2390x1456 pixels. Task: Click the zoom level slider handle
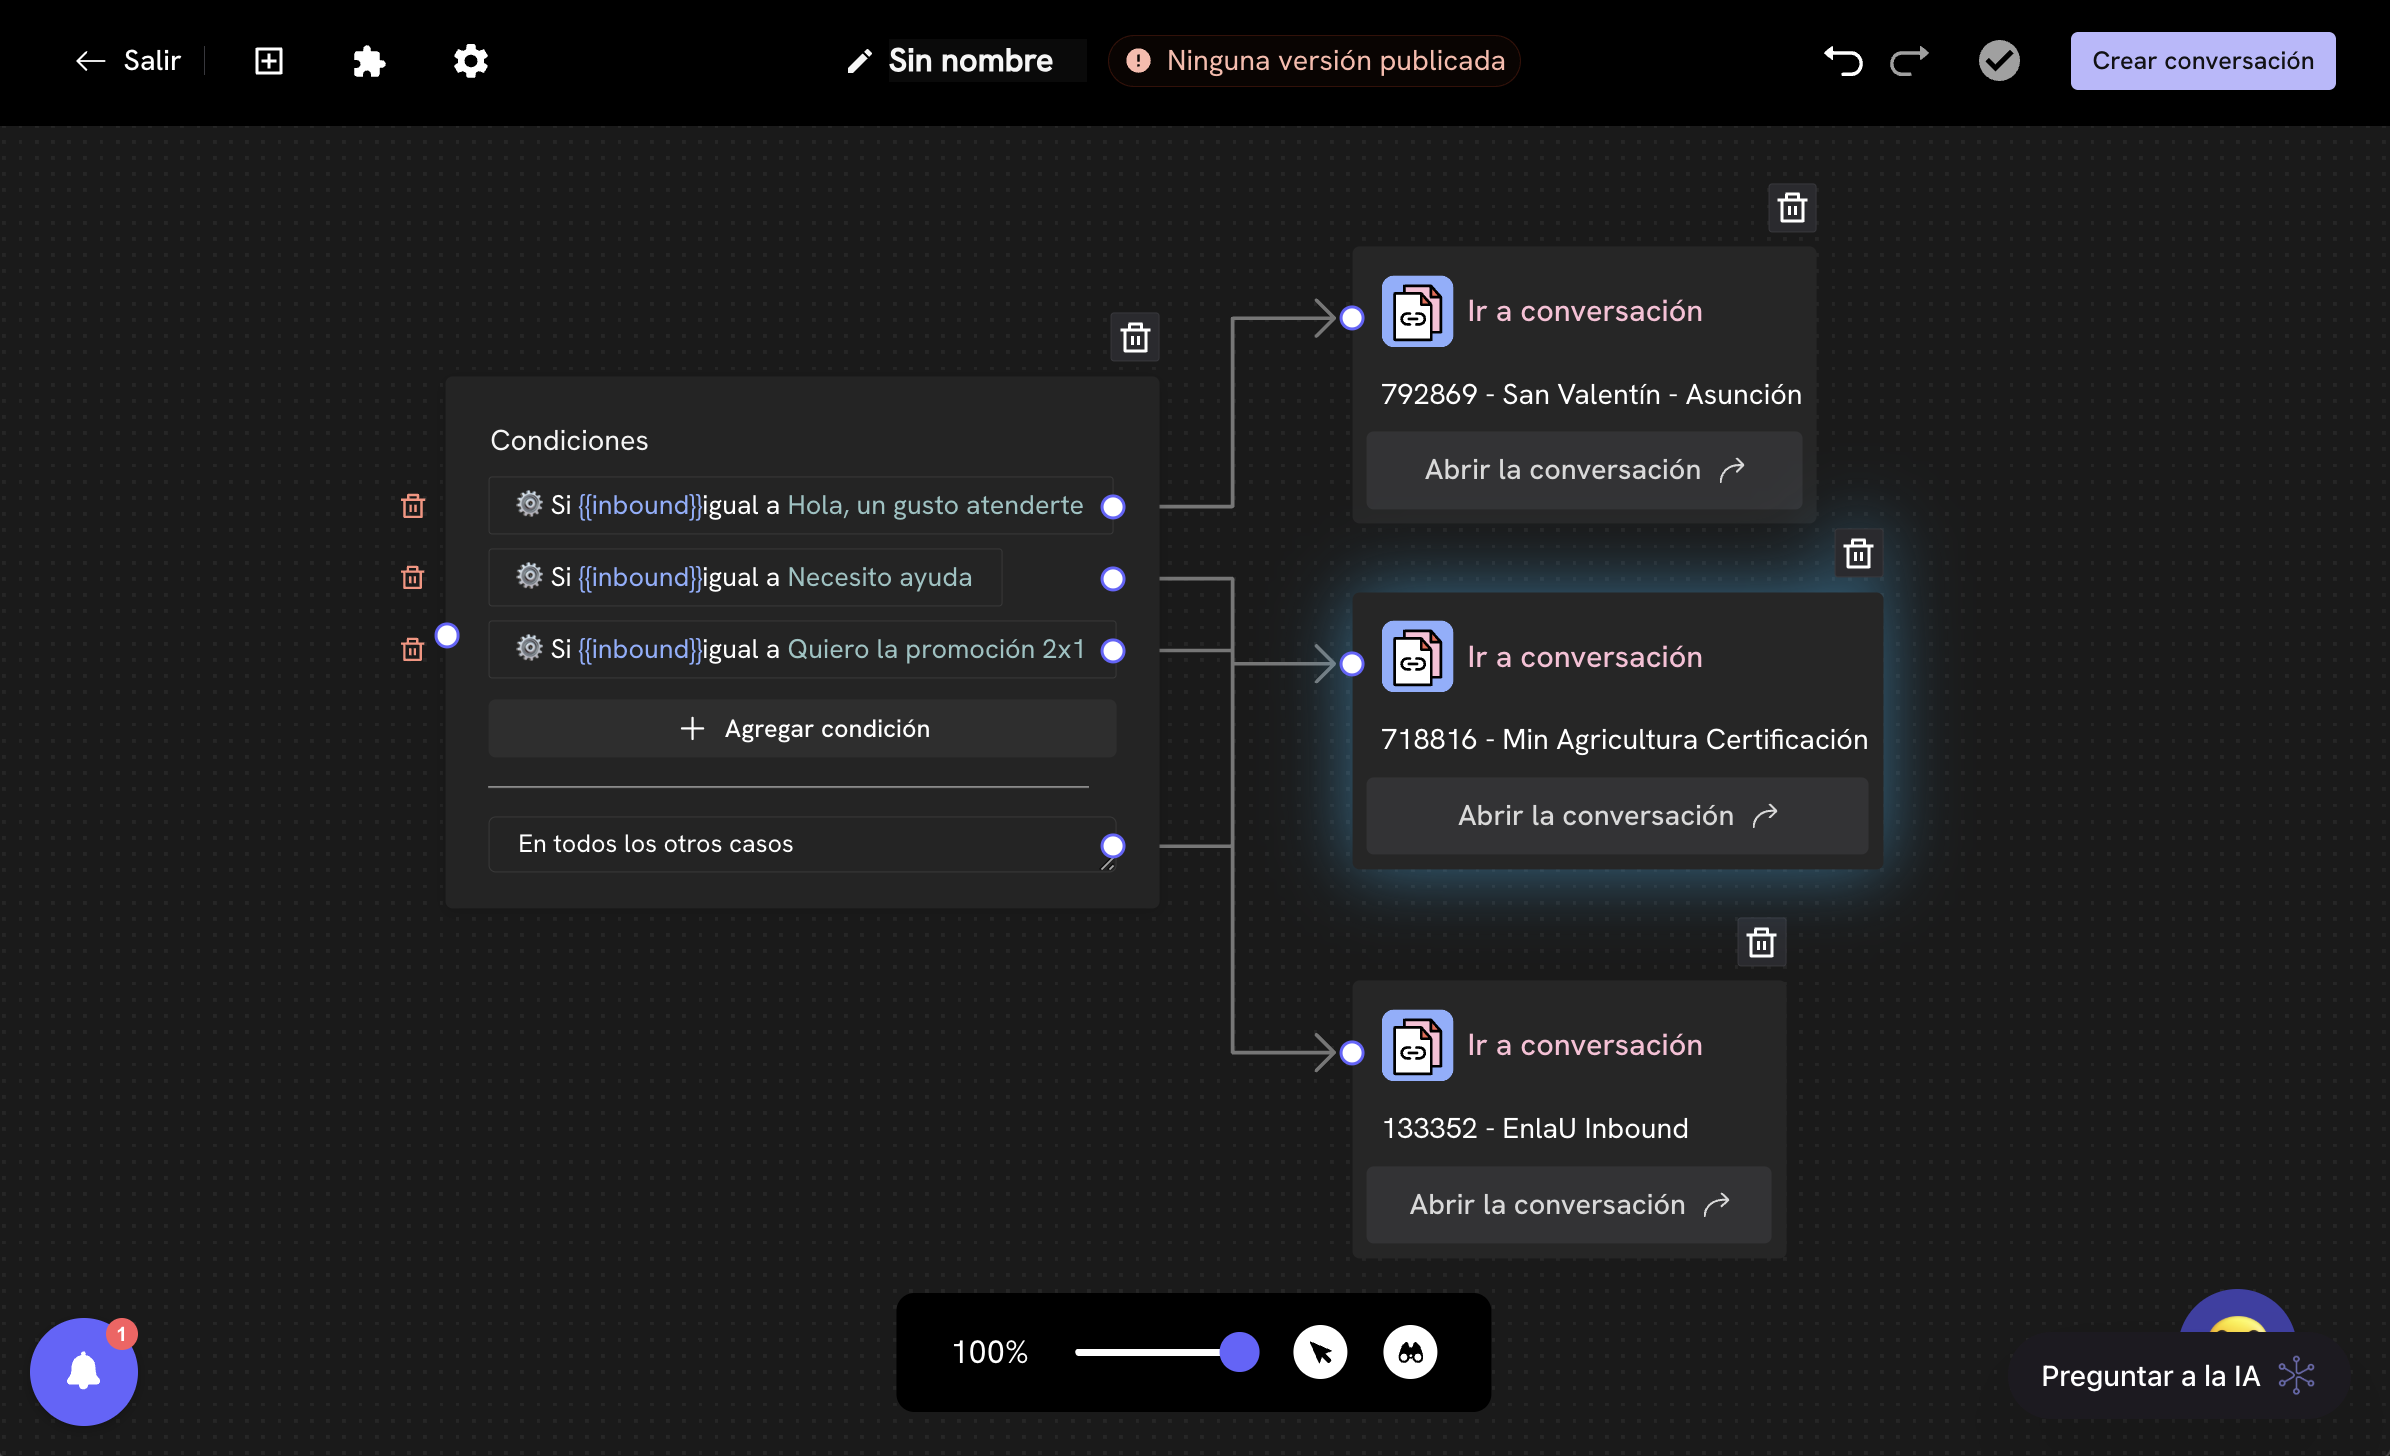pyautogui.click(x=1240, y=1353)
